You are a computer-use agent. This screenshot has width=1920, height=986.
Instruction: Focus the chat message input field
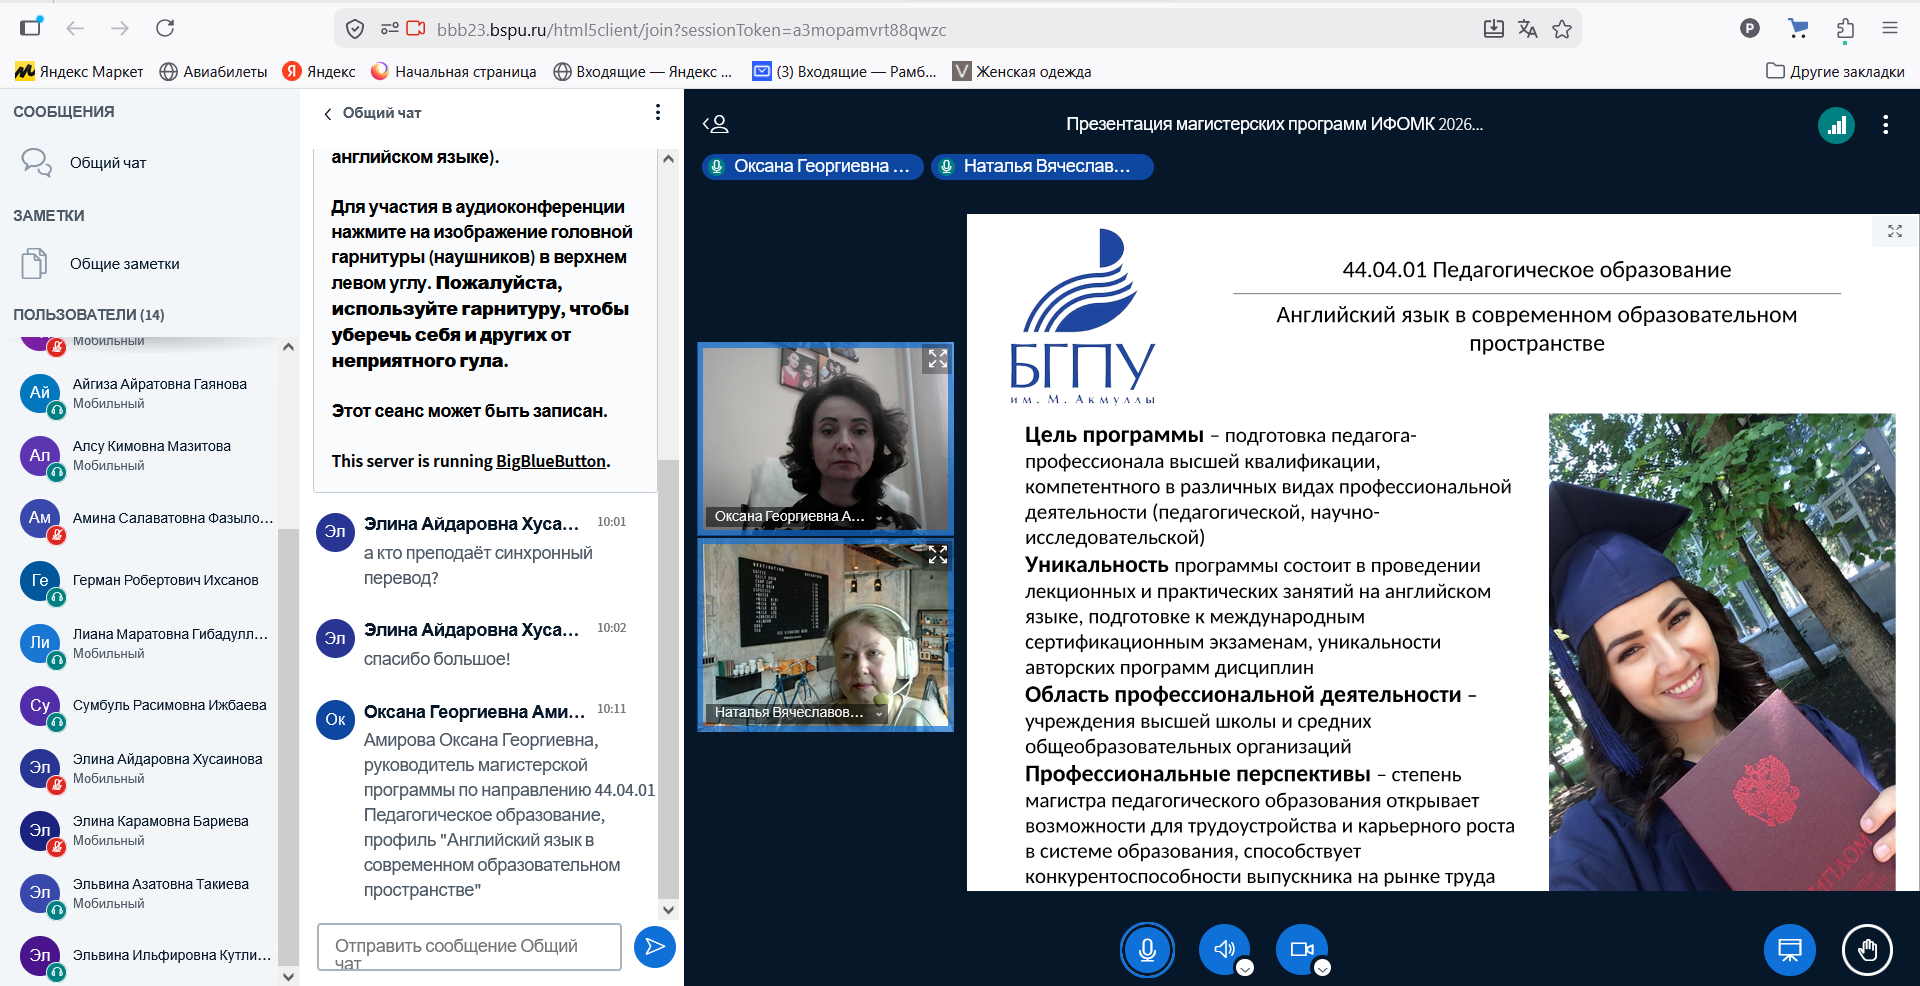pyautogui.click(x=469, y=946)
